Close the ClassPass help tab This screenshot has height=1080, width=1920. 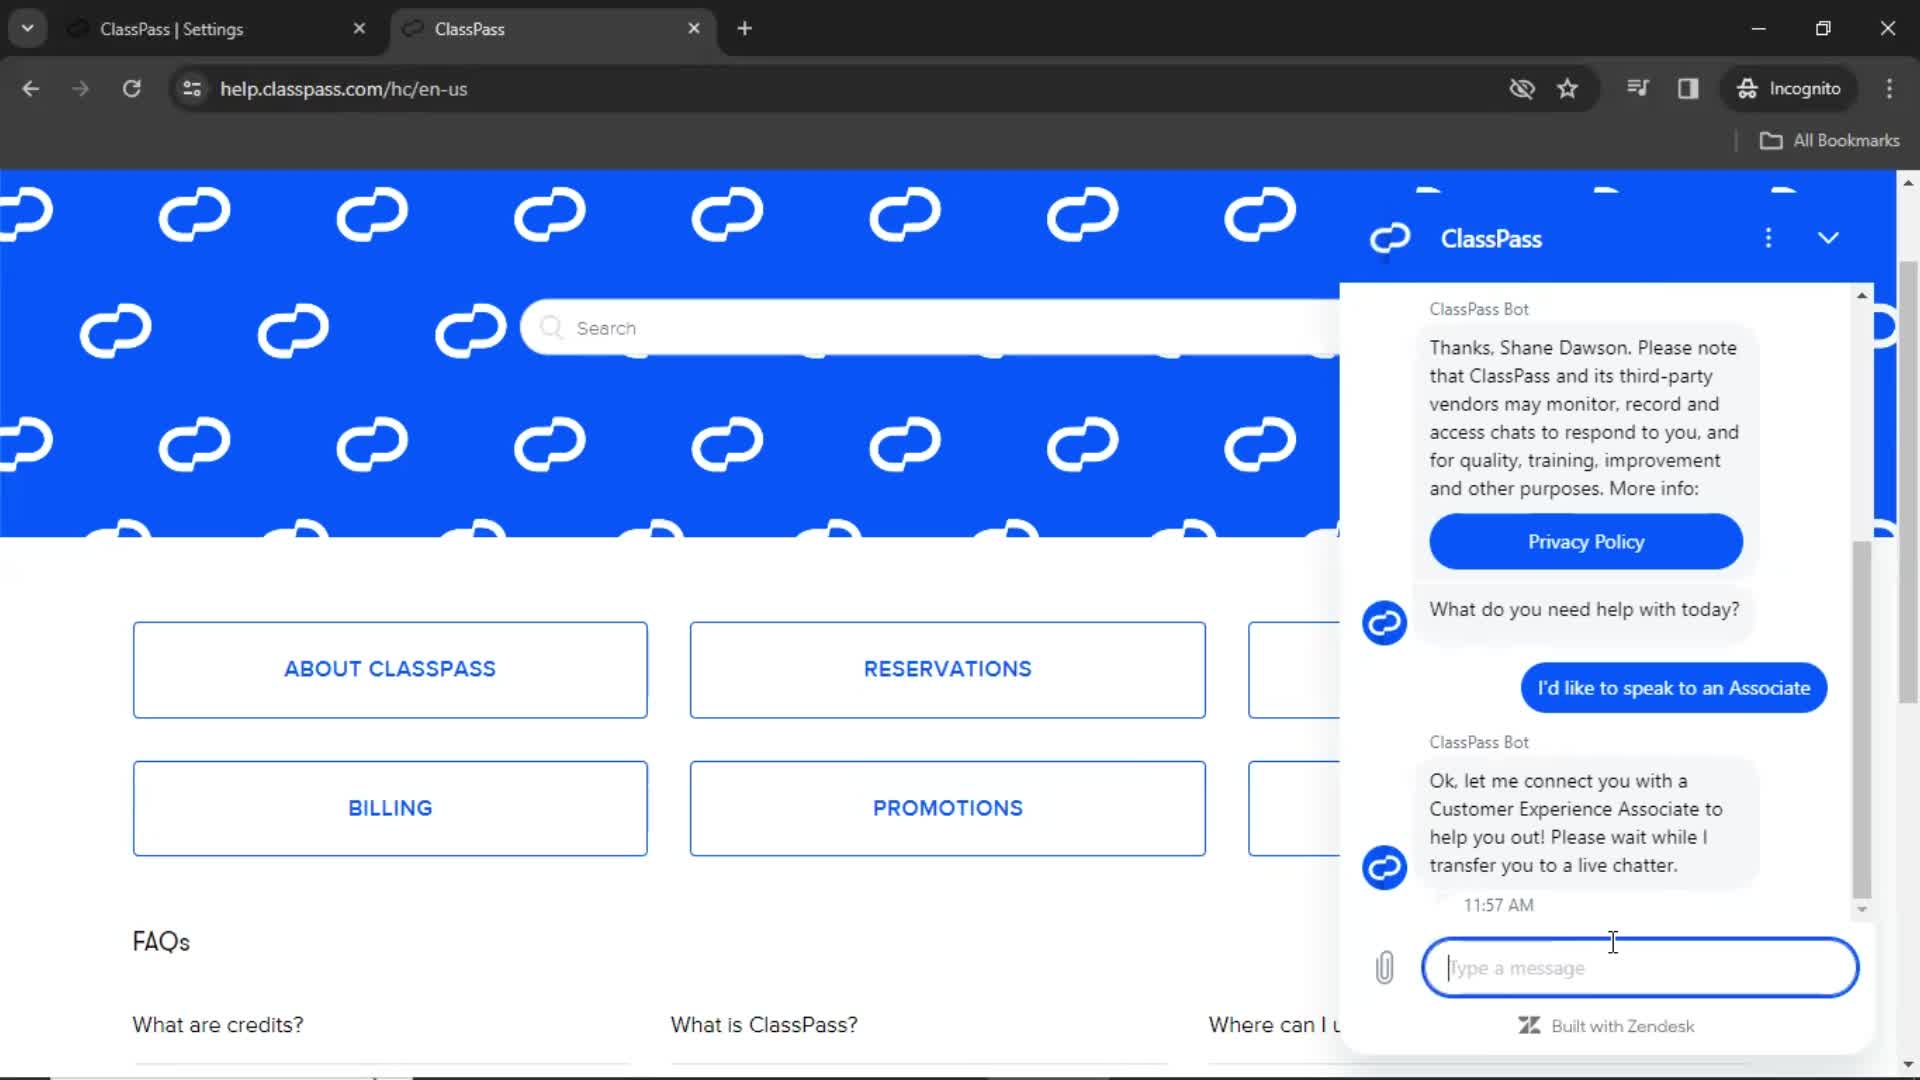coord(694,29)
